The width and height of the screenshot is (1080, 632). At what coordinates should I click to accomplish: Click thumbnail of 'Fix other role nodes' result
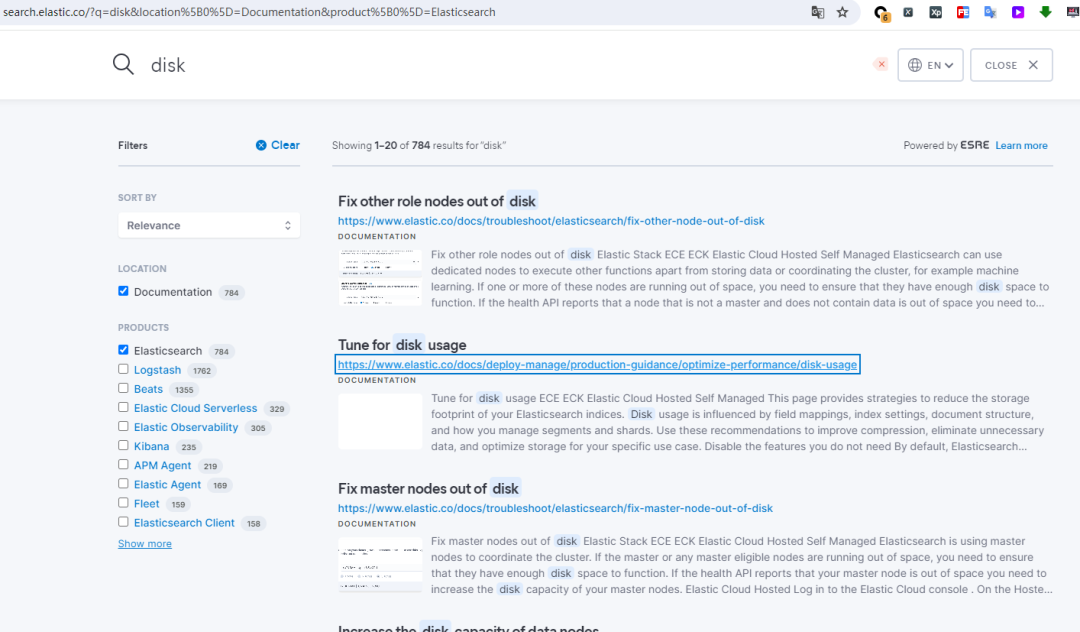380,277
